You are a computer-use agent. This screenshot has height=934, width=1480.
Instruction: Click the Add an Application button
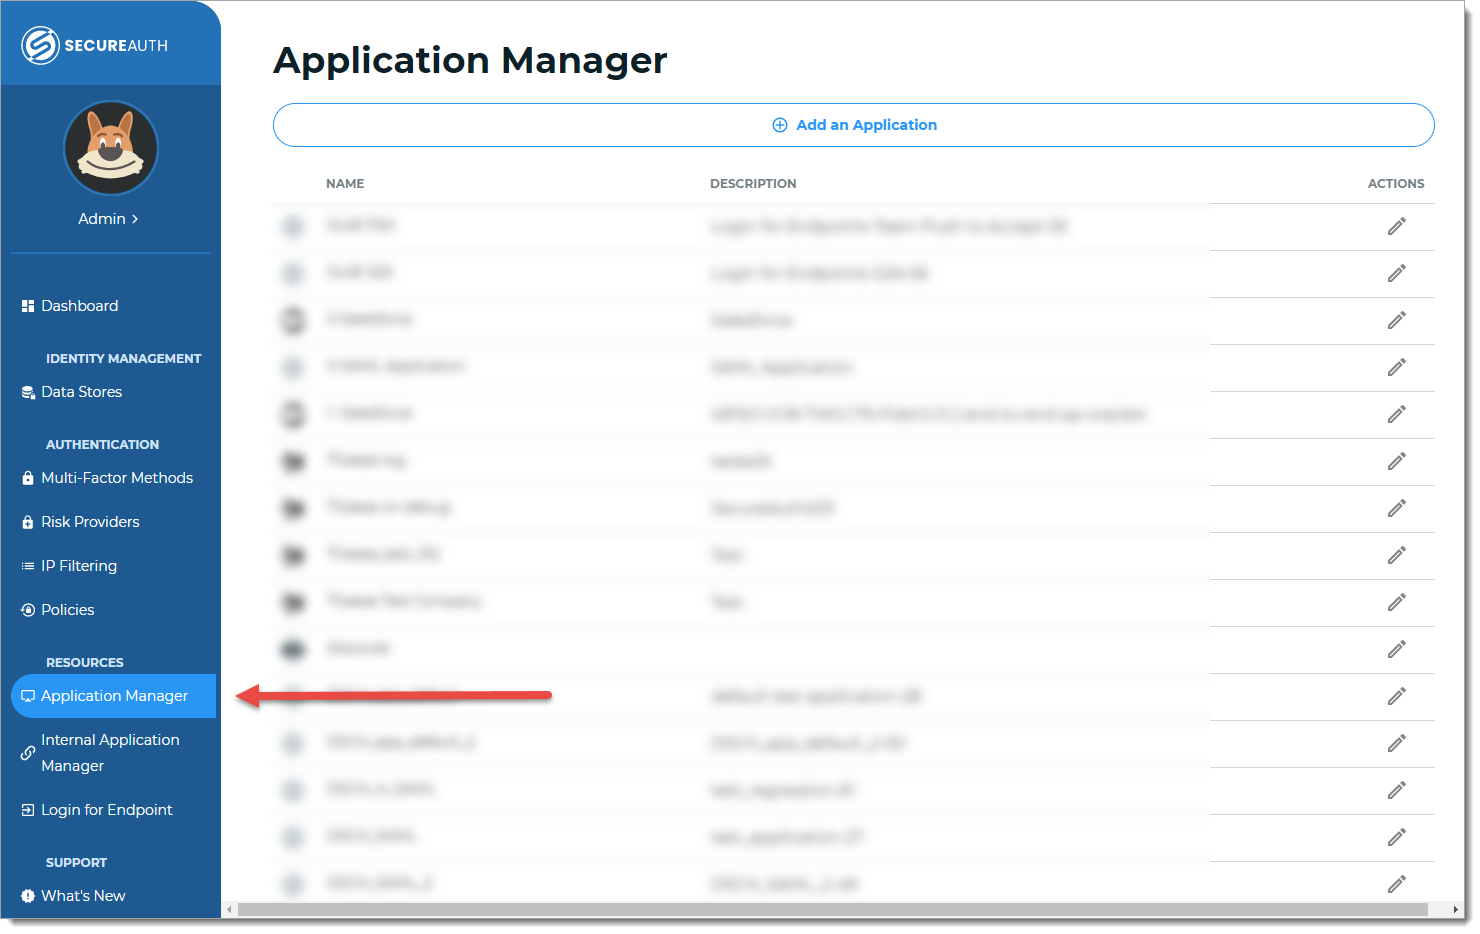pyautogui.click(x=854, y=124)
